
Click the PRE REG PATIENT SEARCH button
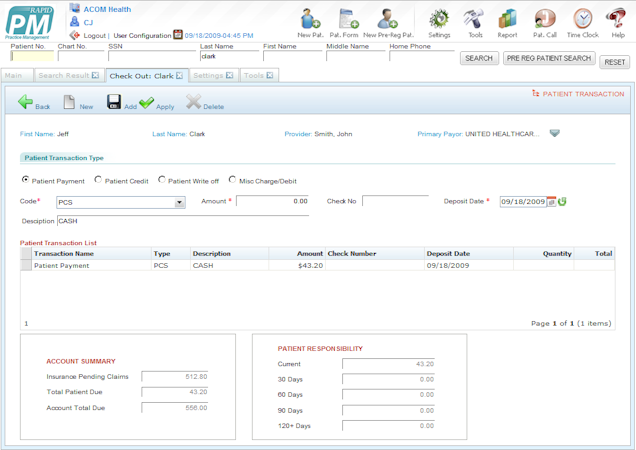(x=549, y=58)
